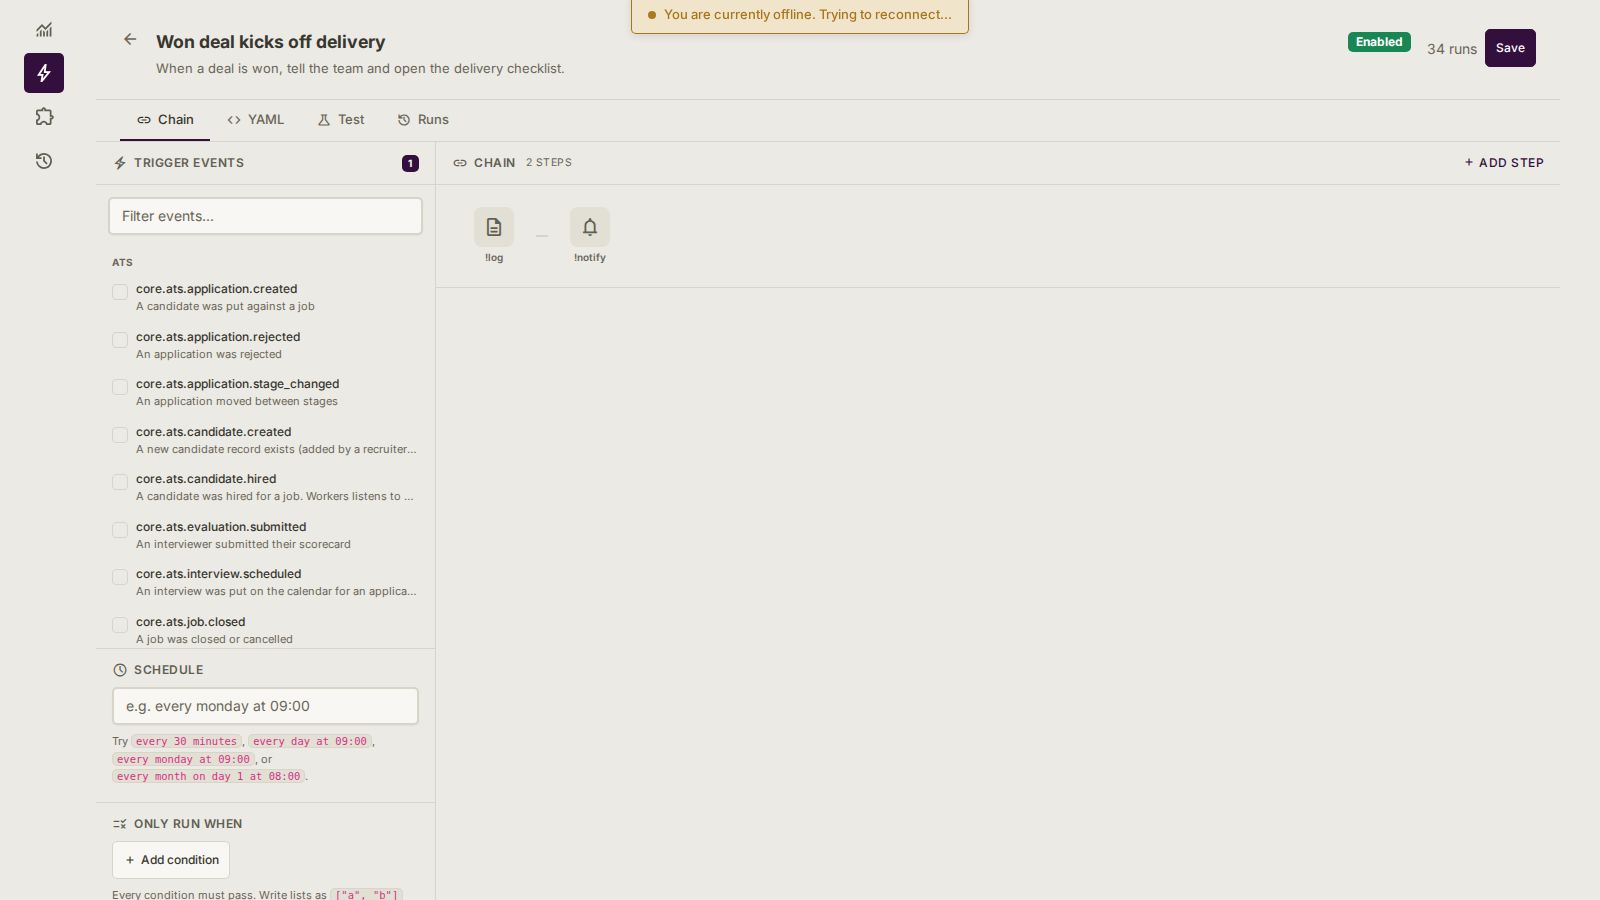Click the 'every day at 09:00' example
This screenshot has width=1600, height=900.
click(310, 742)
